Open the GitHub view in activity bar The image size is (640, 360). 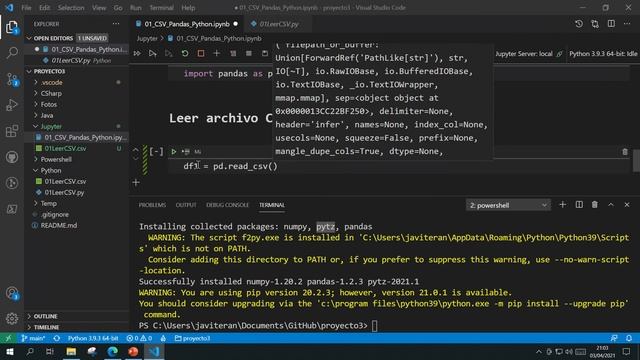[12, 157]
